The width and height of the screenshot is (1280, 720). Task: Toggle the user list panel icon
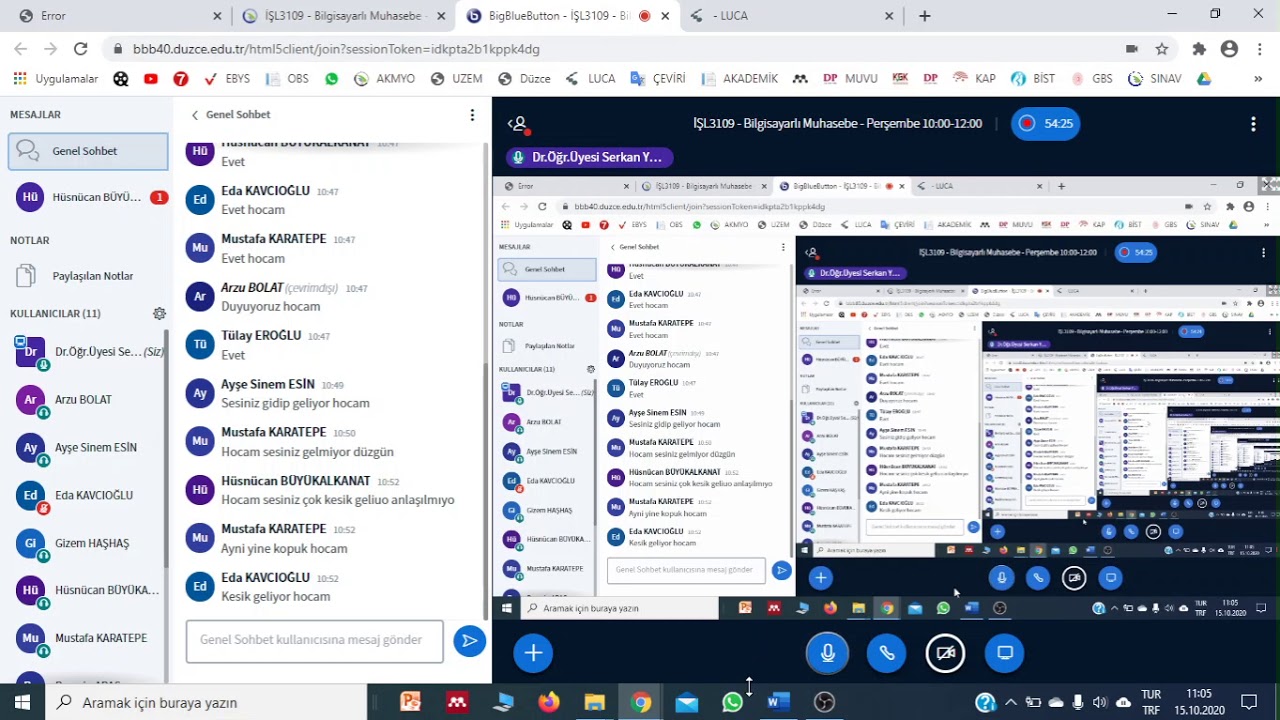click(517, 124)
